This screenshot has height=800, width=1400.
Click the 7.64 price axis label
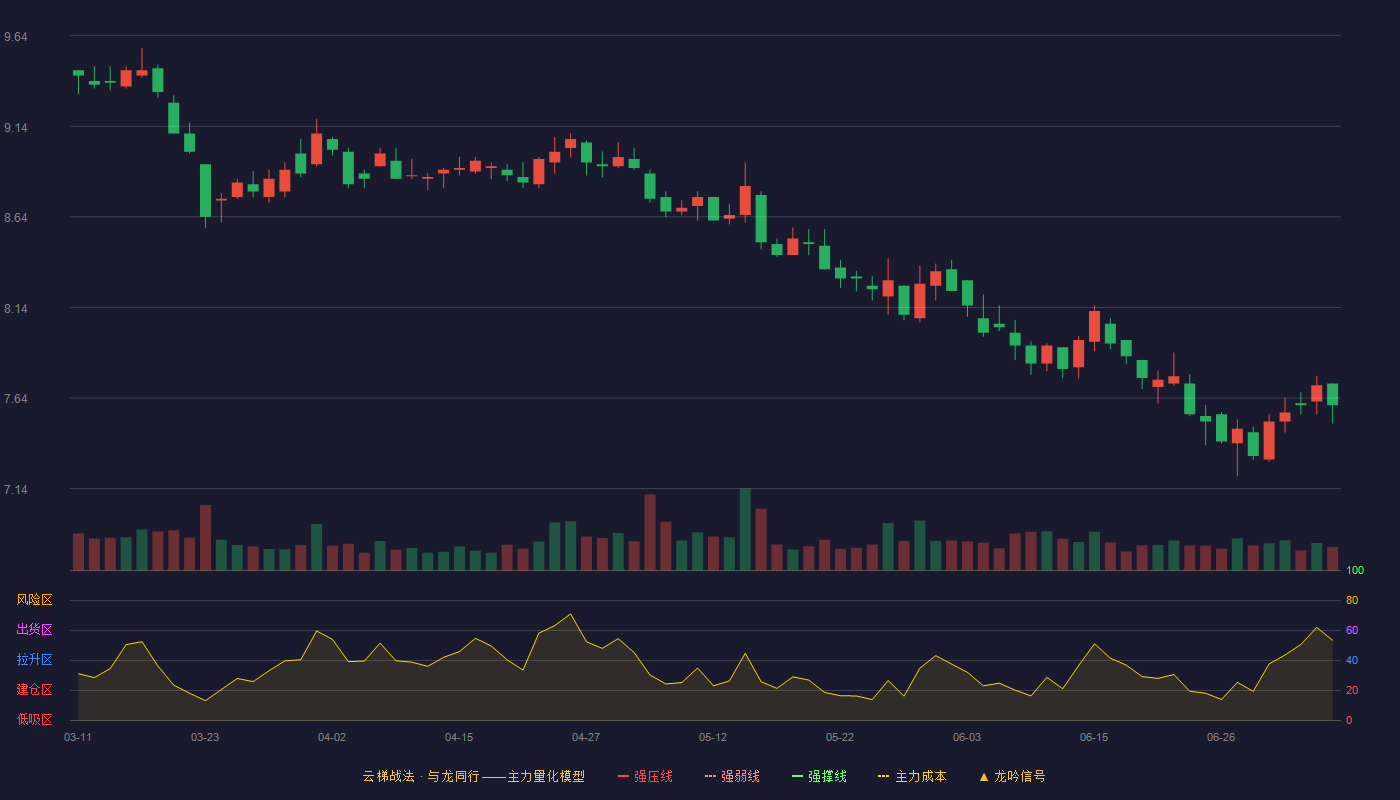coord(16,399)
